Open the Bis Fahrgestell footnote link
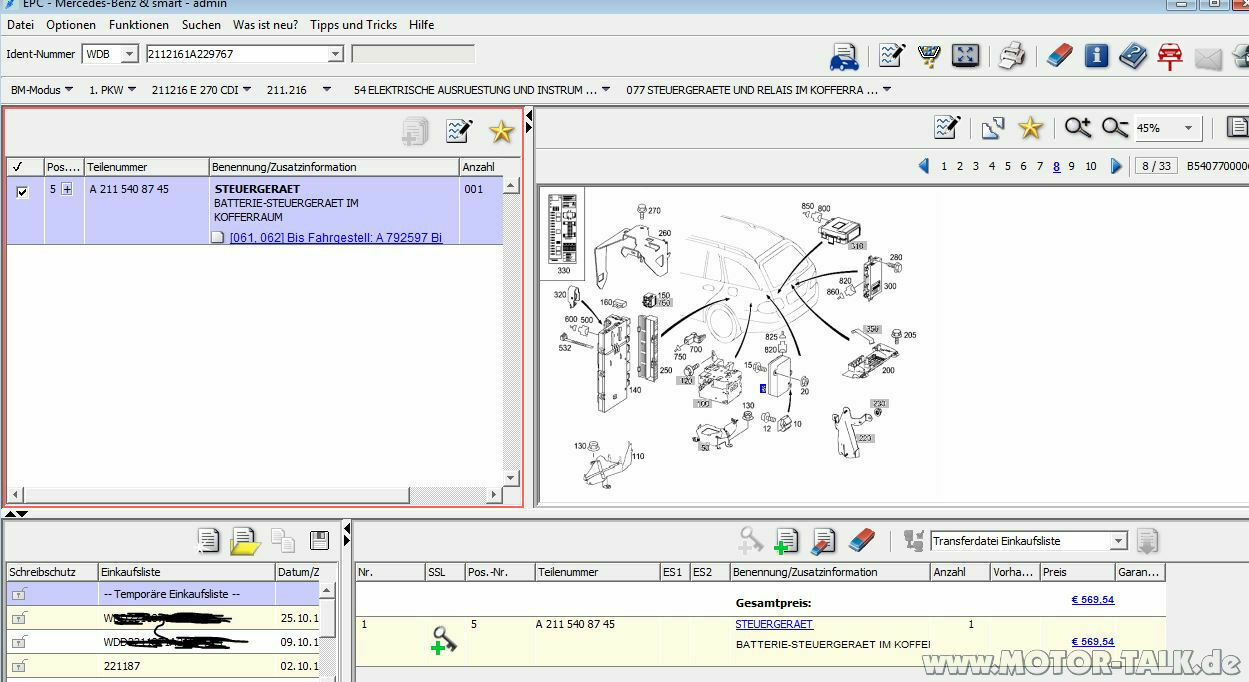The width and height of the screenshot is (1249, 682). (335, 237)
